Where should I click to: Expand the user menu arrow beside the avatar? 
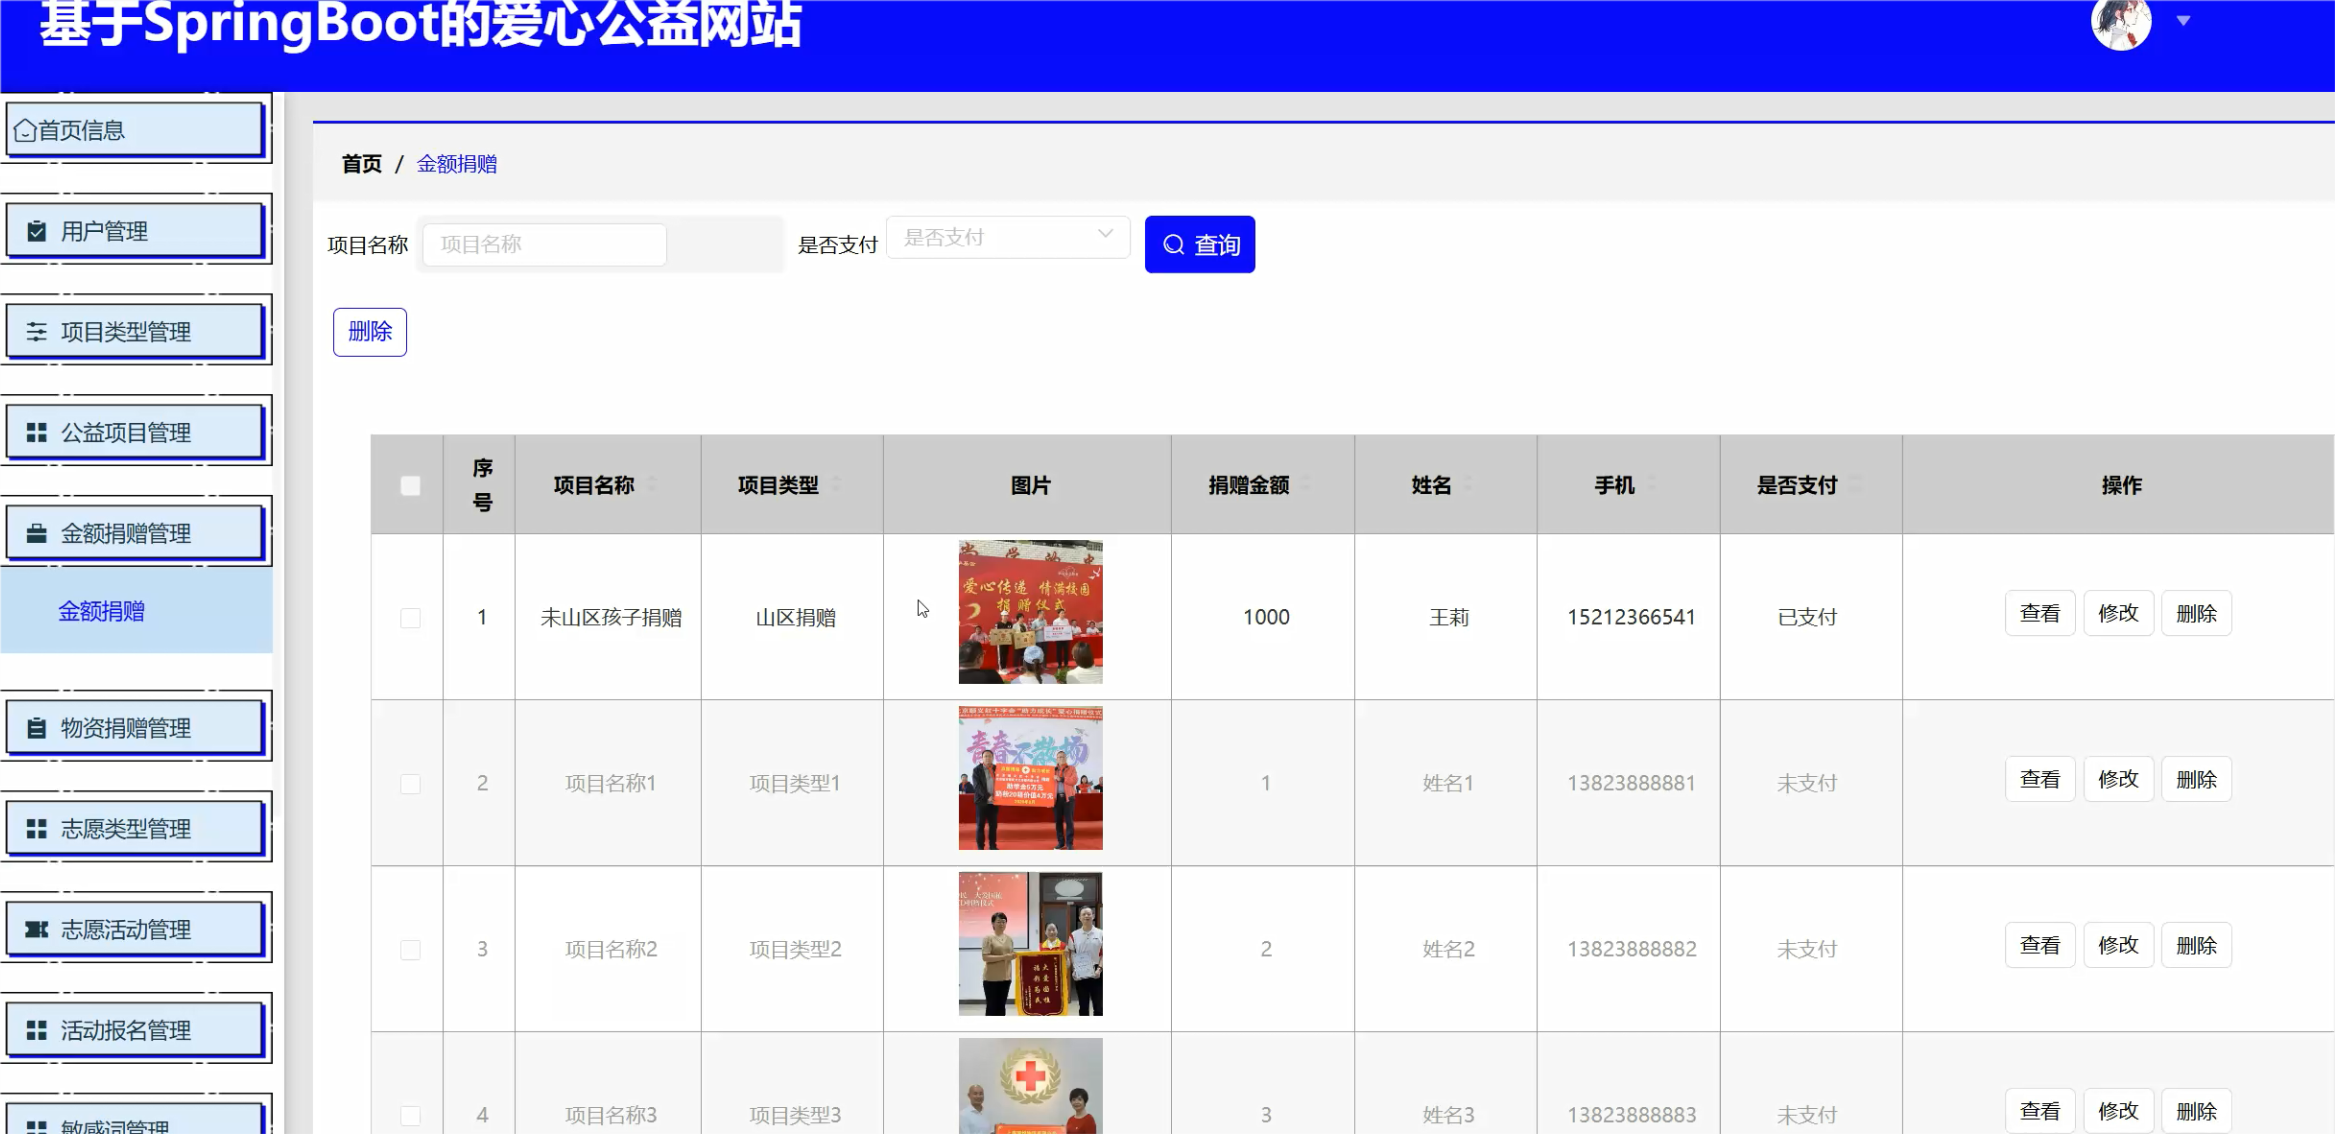[2183, 21]
